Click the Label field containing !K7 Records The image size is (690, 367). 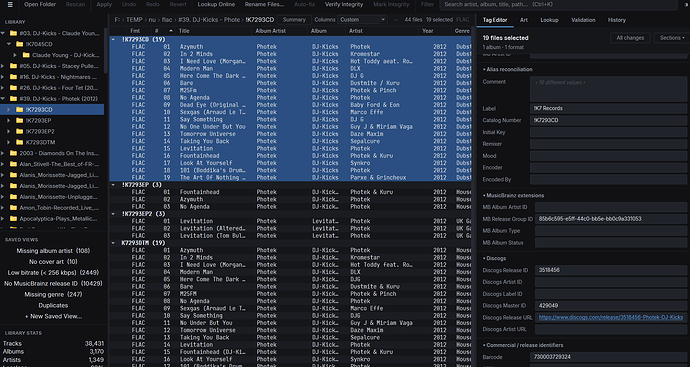click(x=608, y=108)
